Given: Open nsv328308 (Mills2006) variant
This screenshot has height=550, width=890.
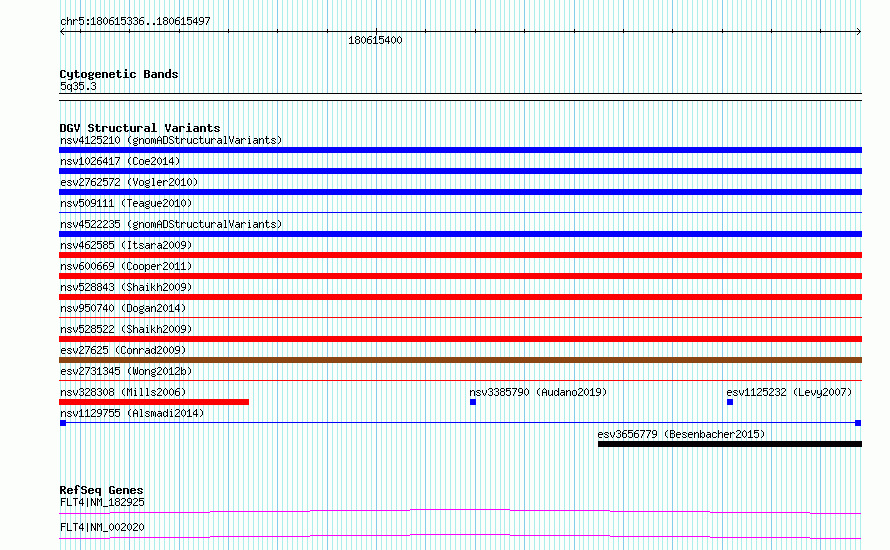Looking at the screenshot, I should coord(123,392).
